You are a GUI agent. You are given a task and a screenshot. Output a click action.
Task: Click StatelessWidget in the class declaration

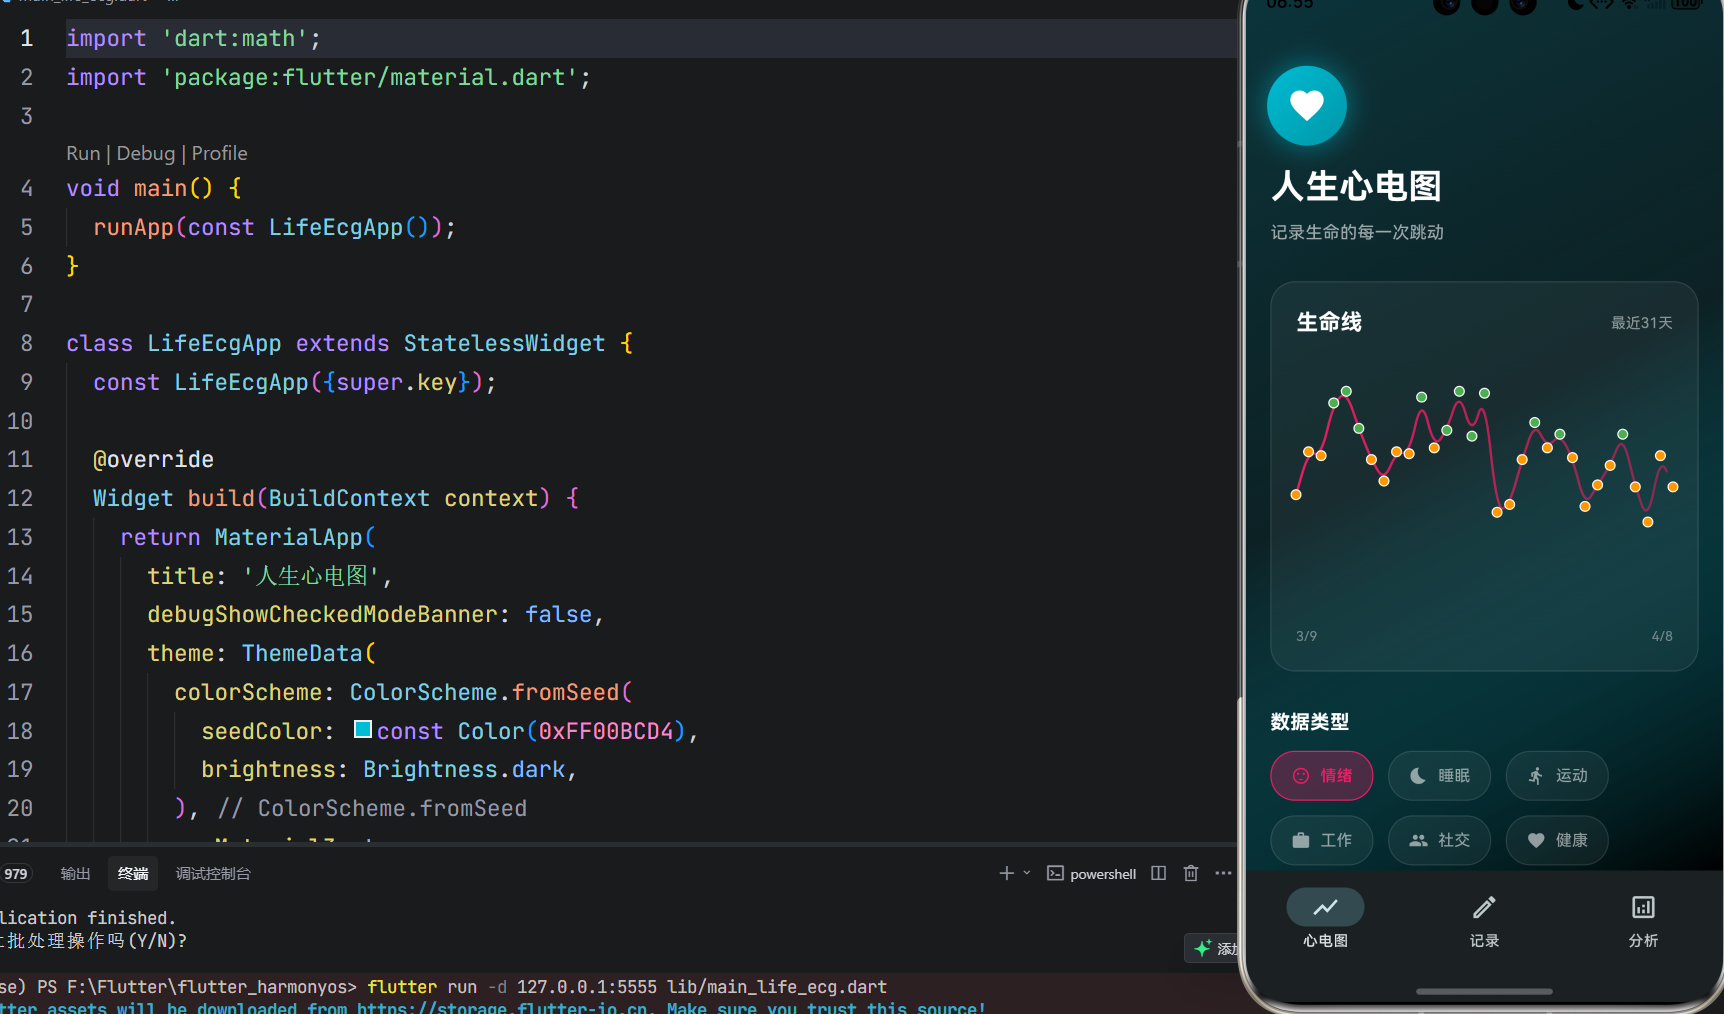pyautogui.click(x=504, y=343)
